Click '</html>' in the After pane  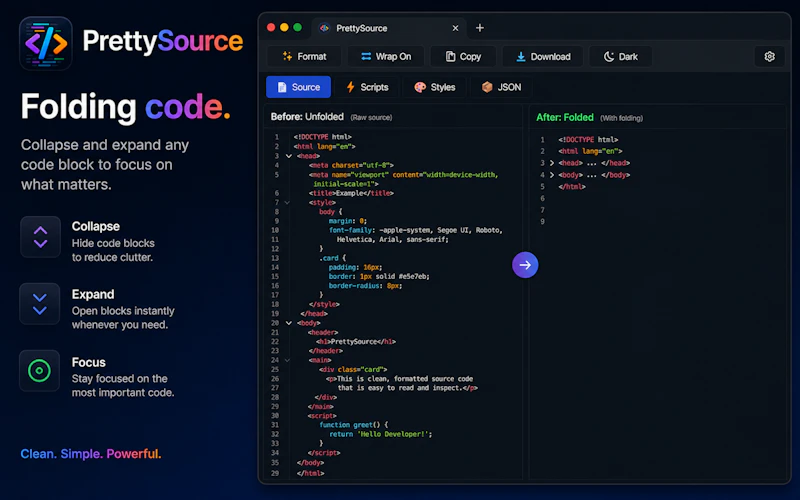(x=572, y=187)
